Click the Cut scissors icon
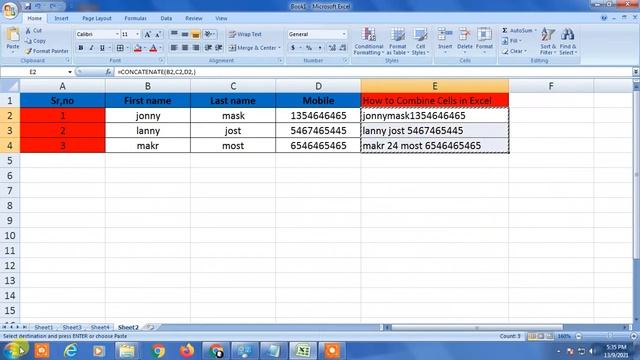 [x=28, y=31]
